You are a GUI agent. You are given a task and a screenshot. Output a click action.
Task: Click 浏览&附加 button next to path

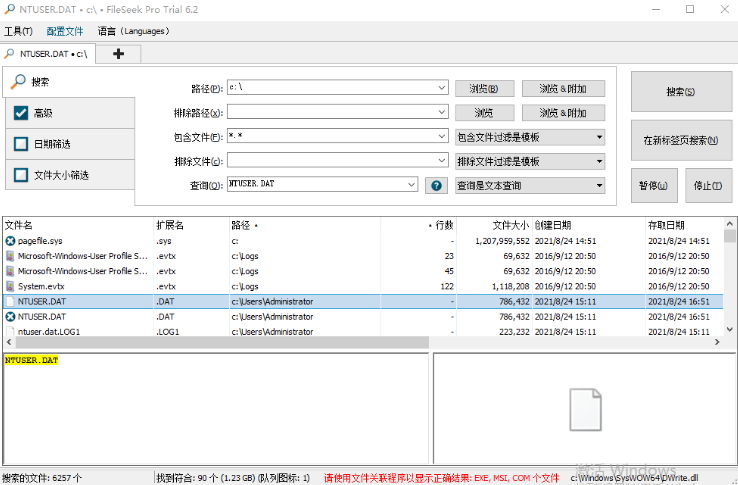pyautogui.click(x=563, y=89)
